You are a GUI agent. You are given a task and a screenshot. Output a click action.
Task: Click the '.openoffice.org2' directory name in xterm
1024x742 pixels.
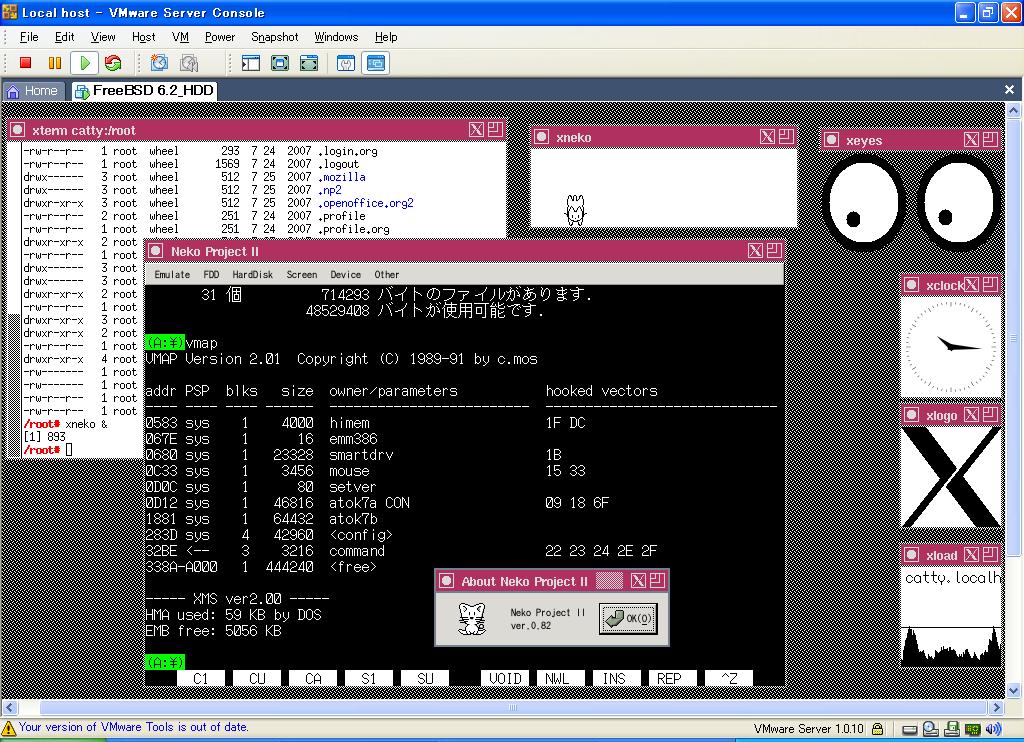366,203
